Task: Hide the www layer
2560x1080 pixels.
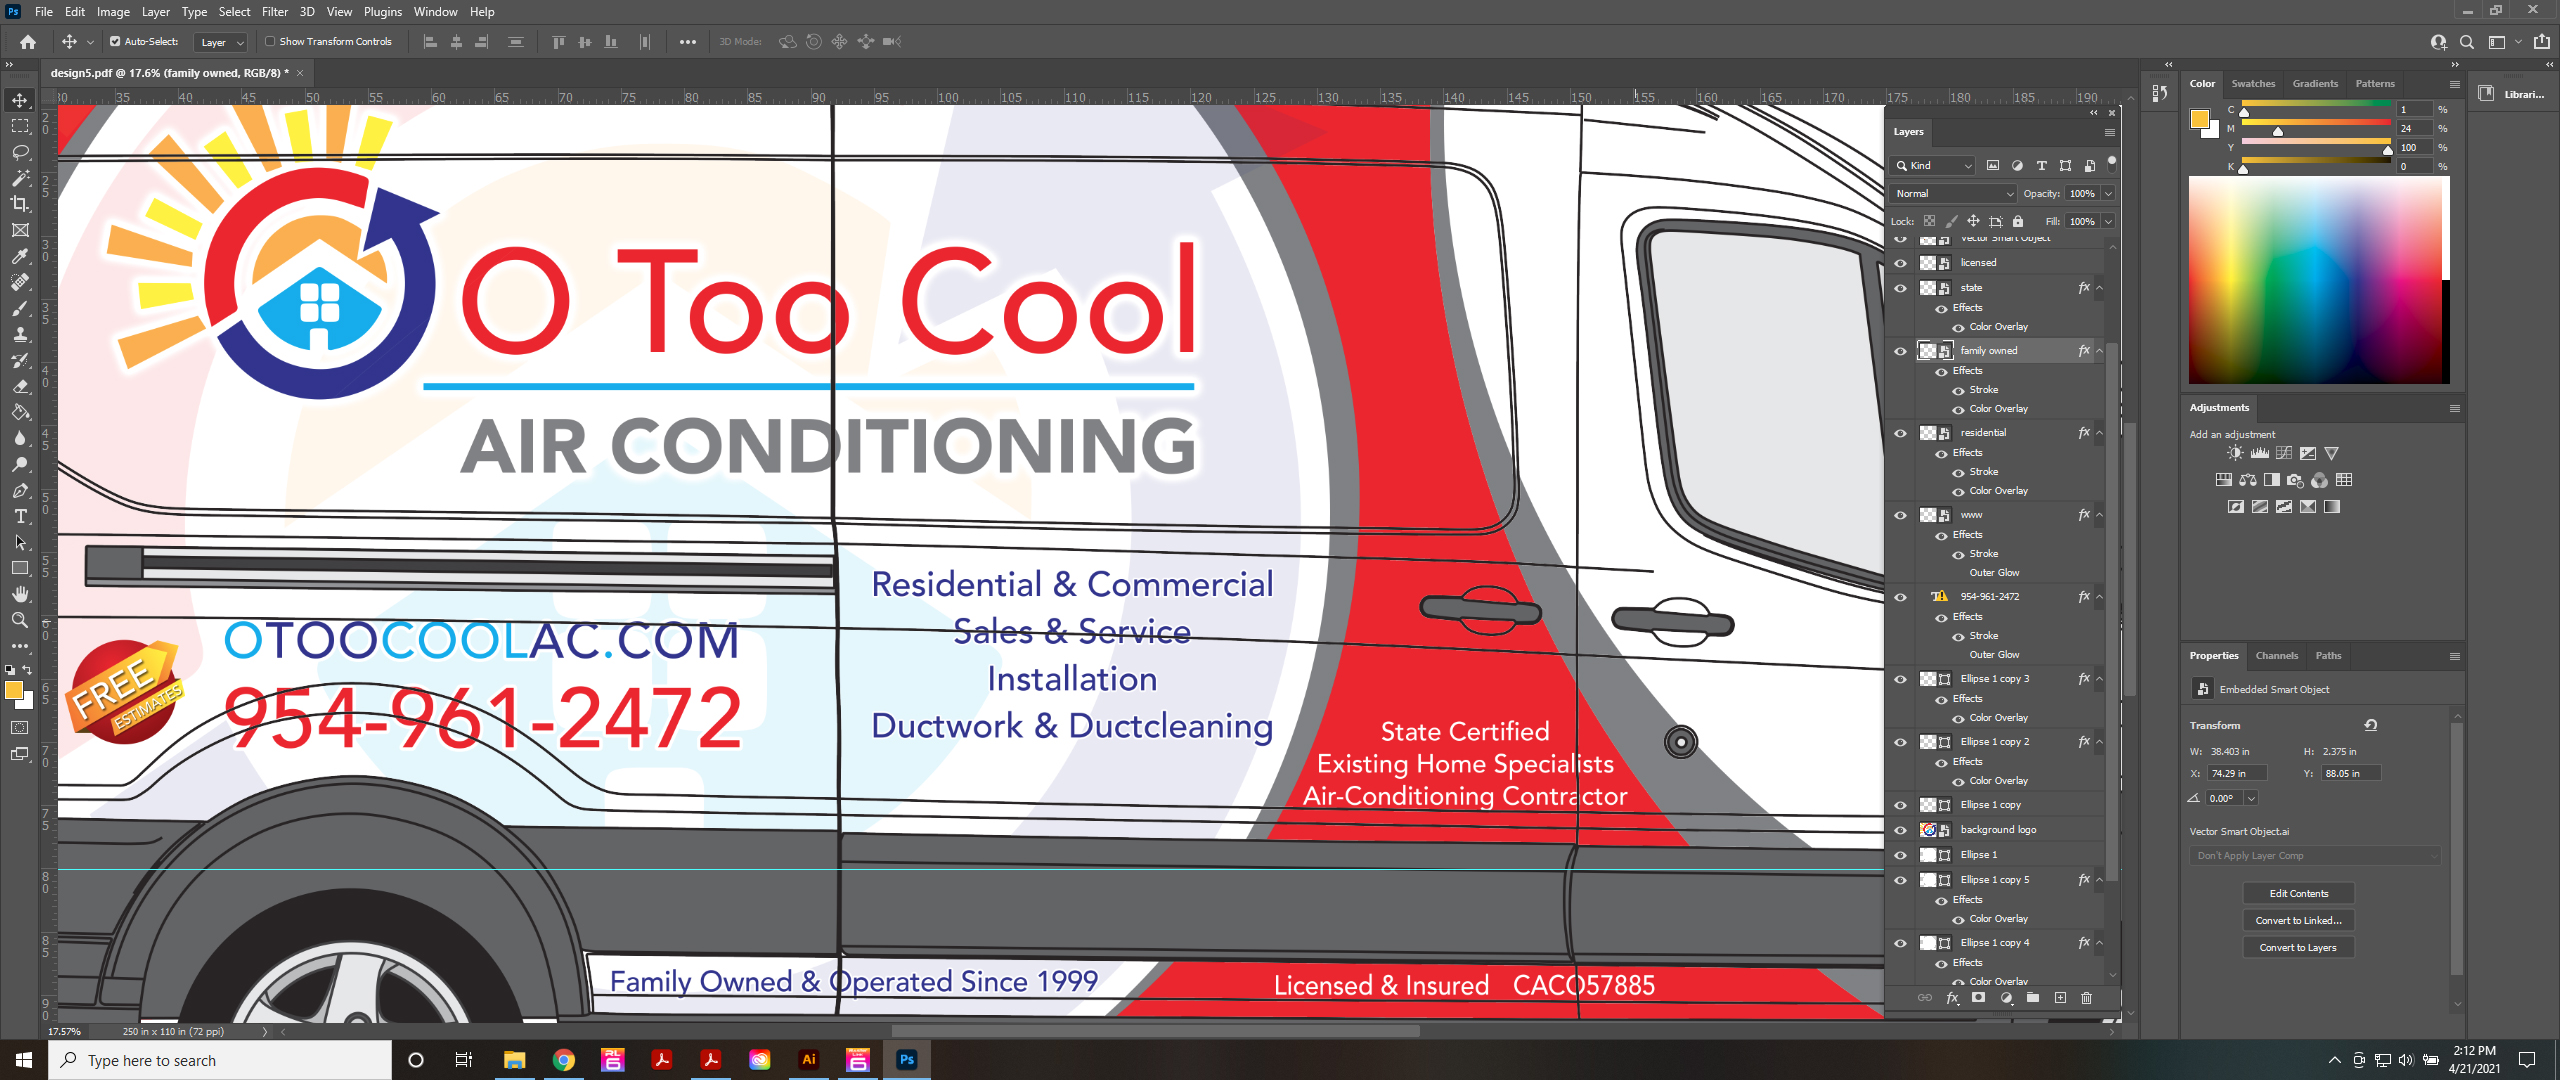Action: 1900,515
